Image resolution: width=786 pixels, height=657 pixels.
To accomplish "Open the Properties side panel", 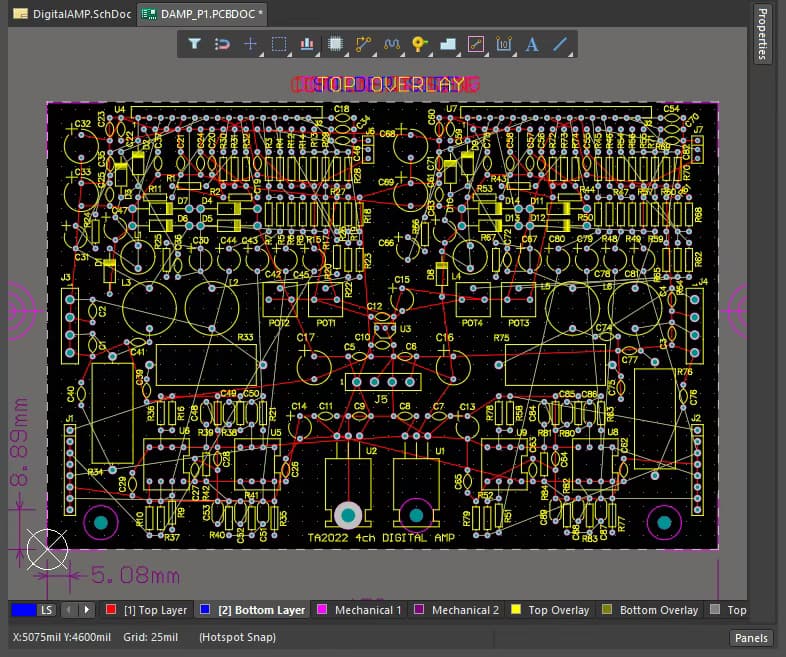I will click(x=763, y=35).
